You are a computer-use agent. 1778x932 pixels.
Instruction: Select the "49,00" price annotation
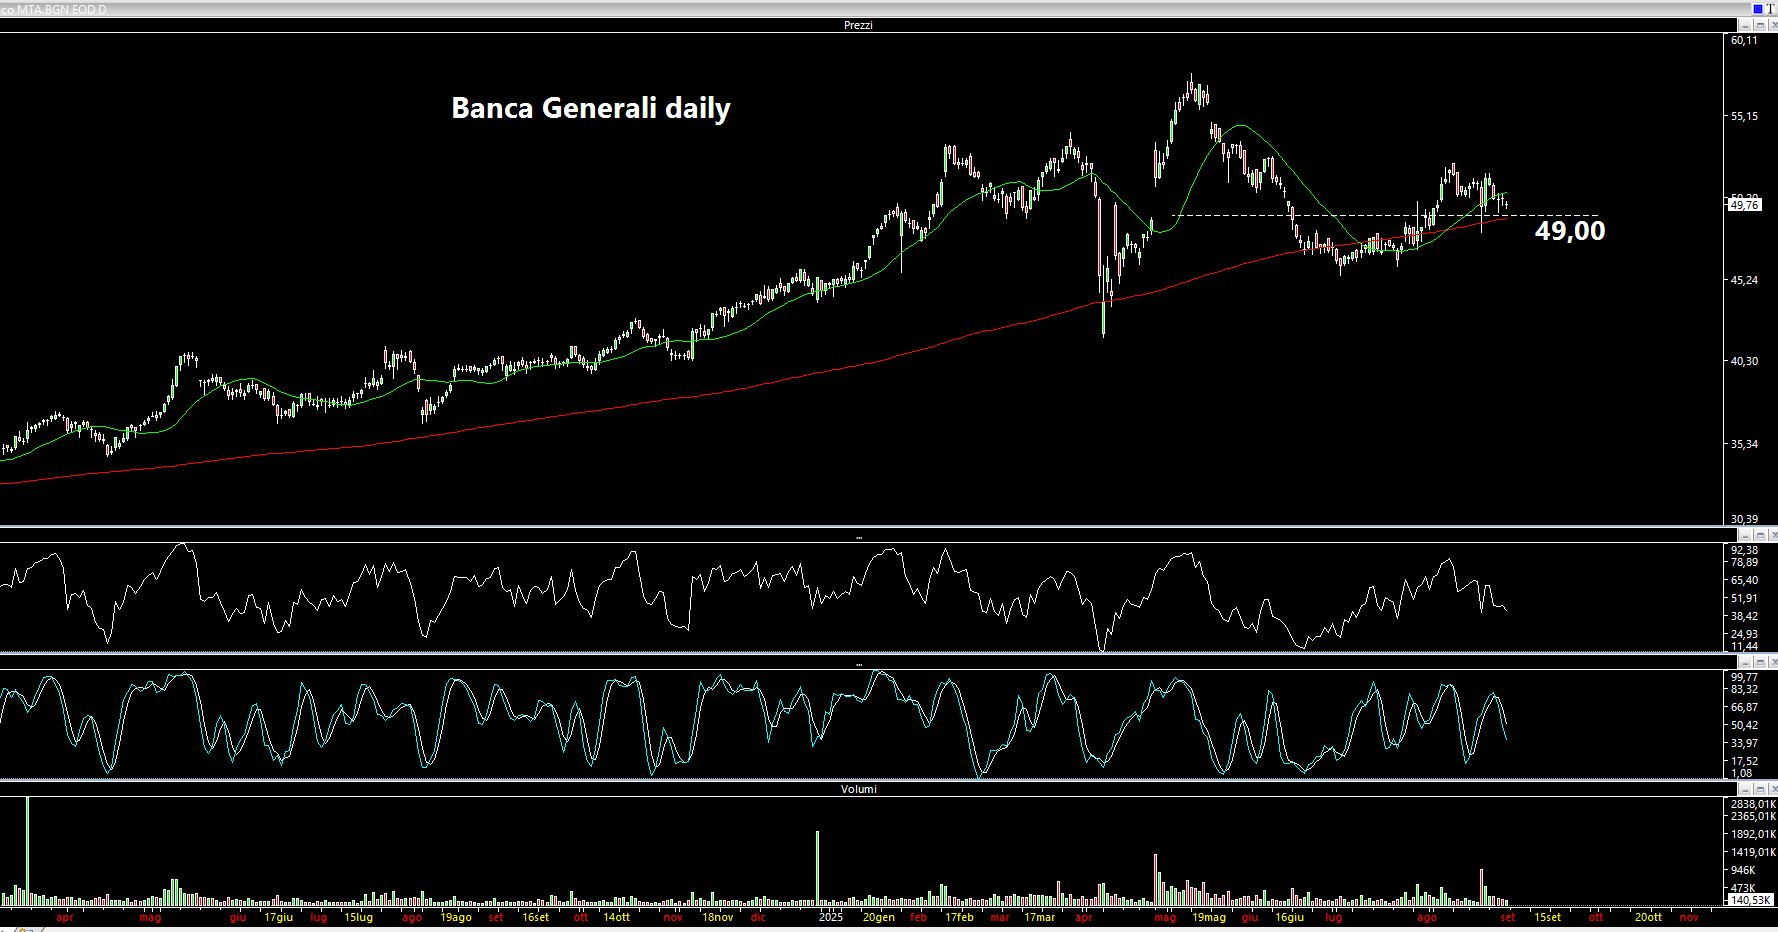point(1570,231)
